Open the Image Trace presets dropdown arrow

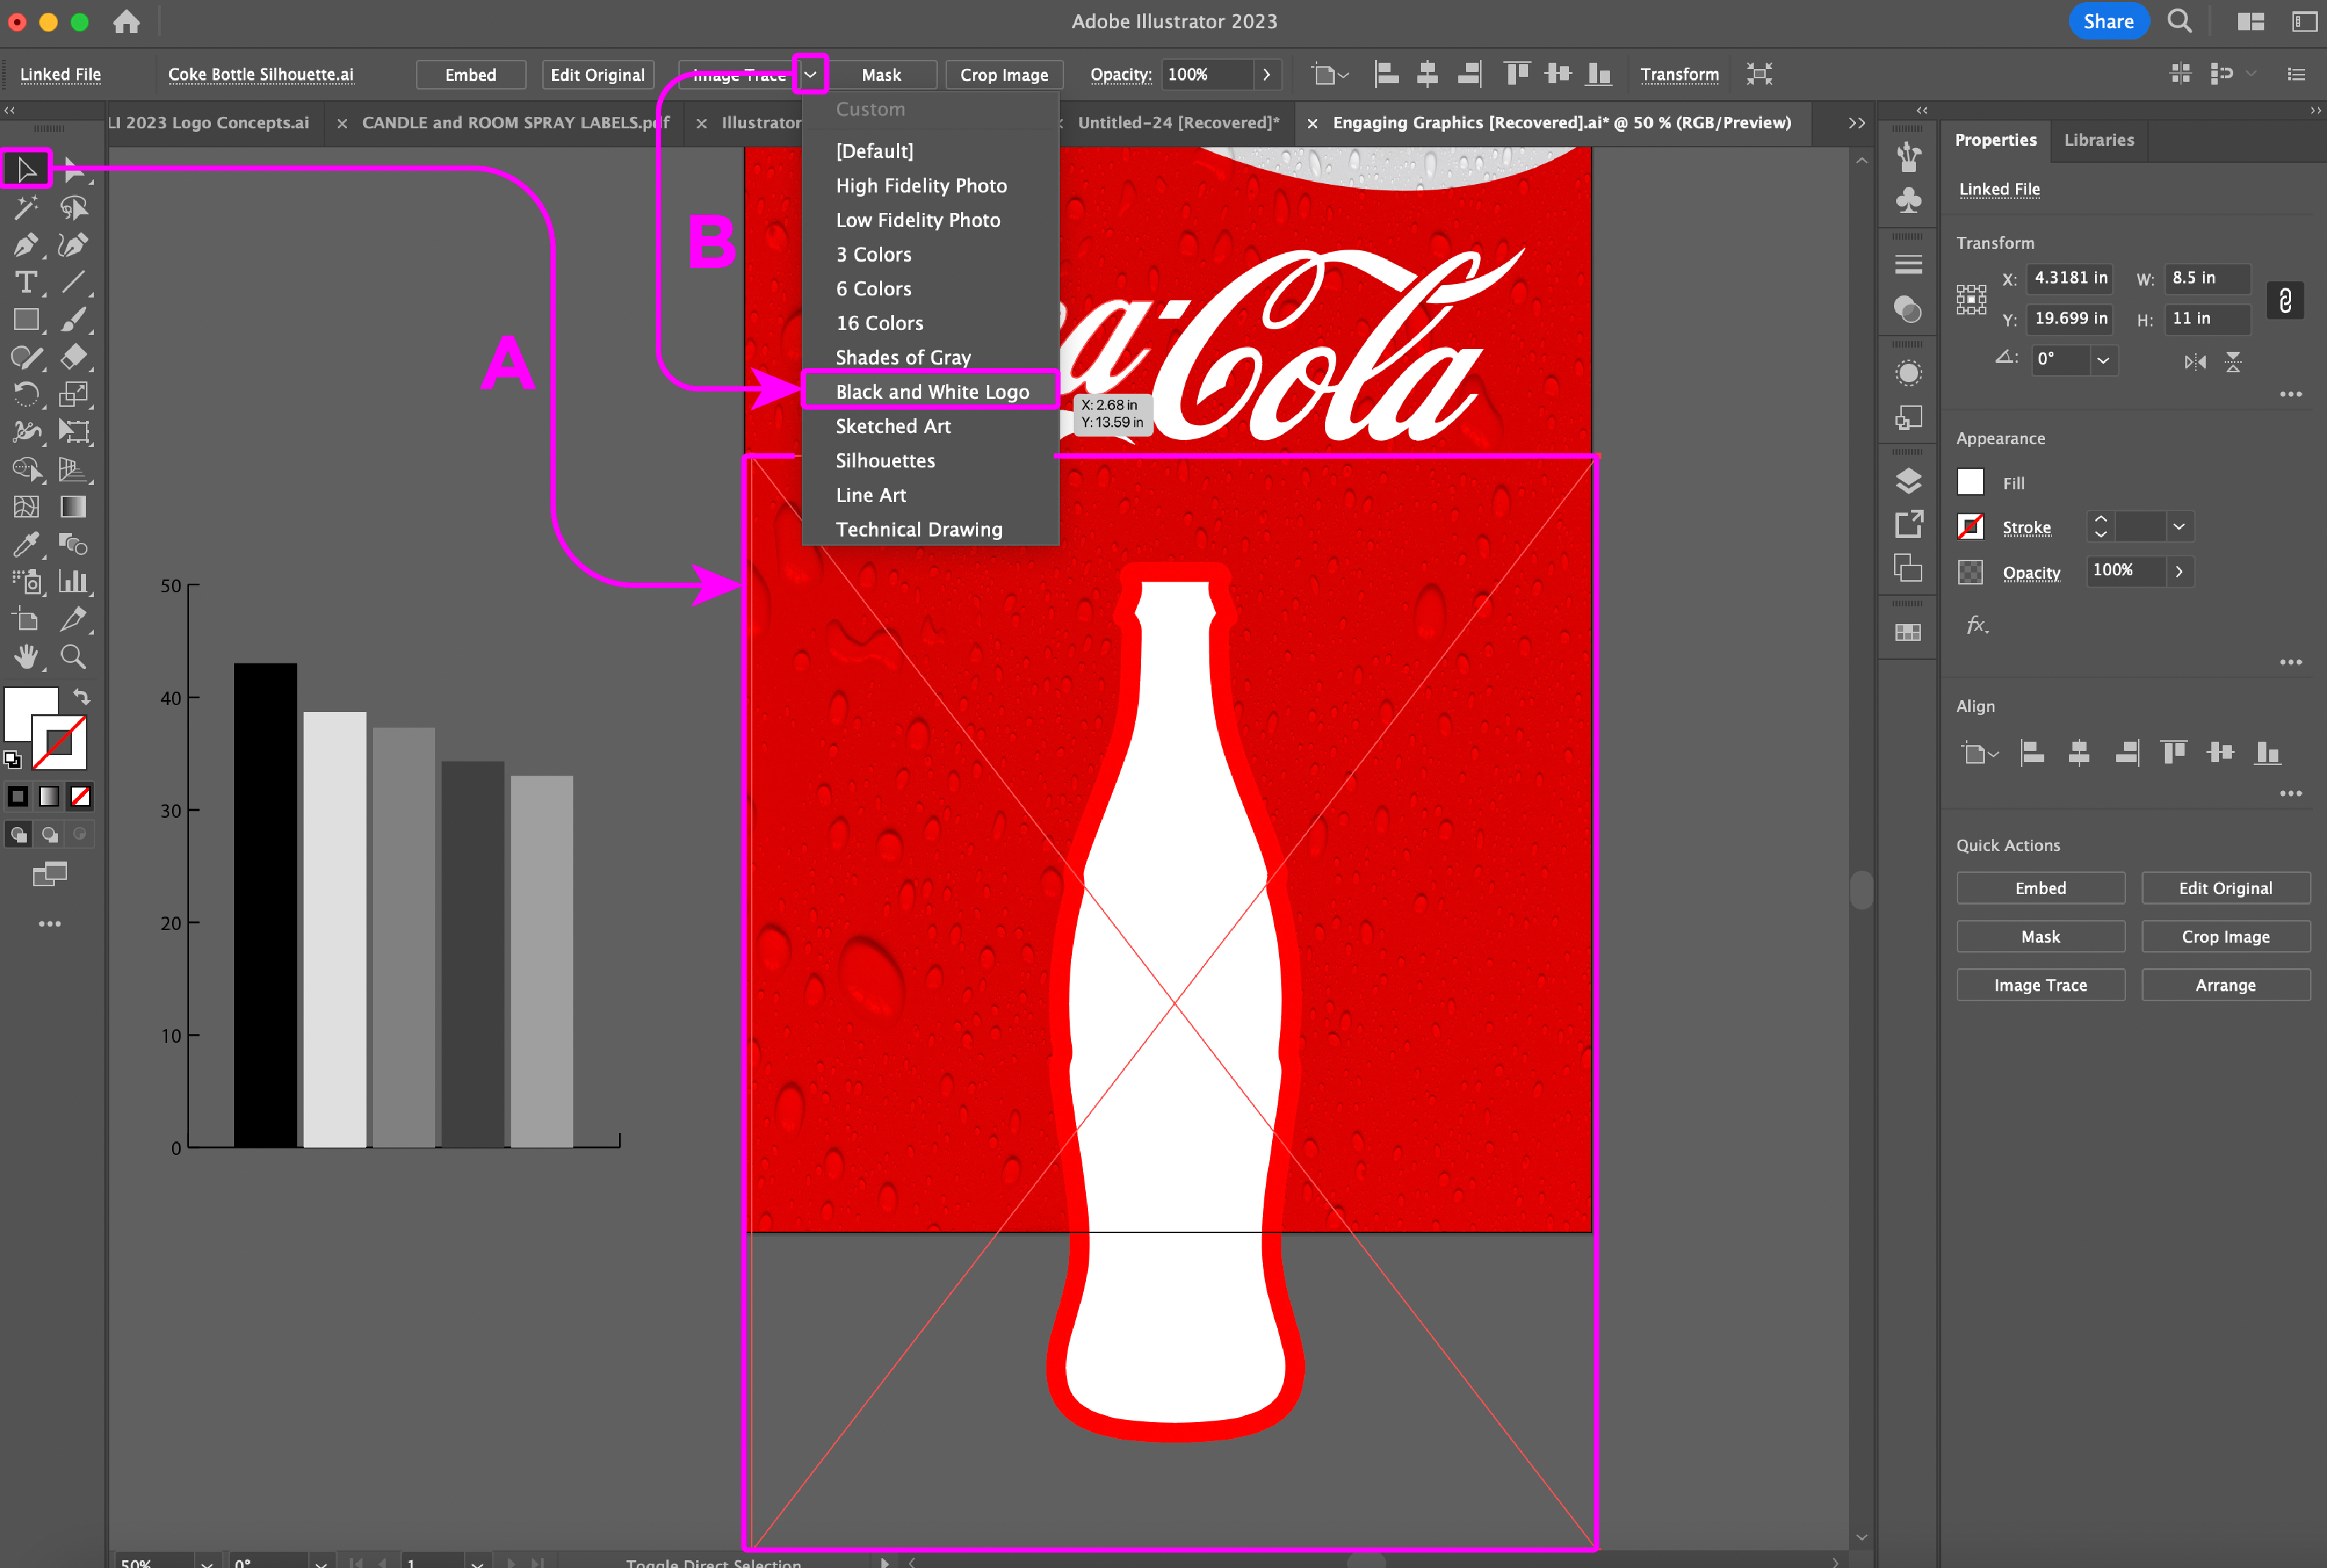810,74
